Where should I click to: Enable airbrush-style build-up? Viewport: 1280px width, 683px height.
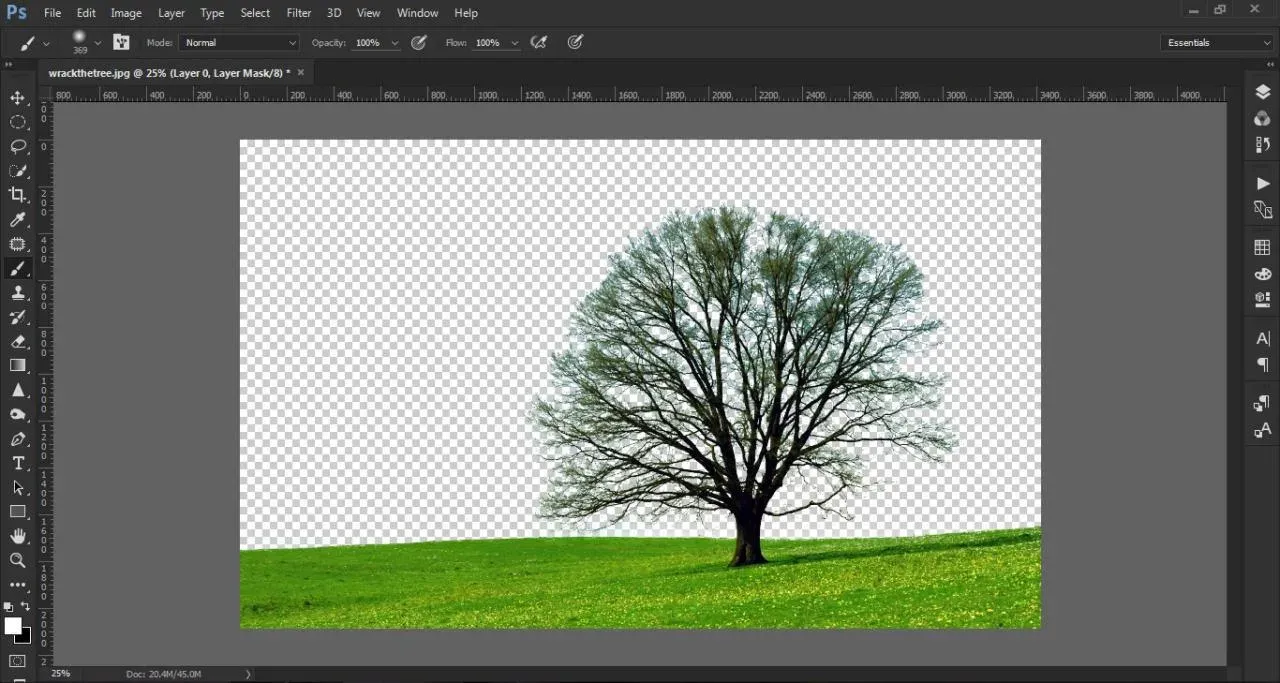click(539, 42)
